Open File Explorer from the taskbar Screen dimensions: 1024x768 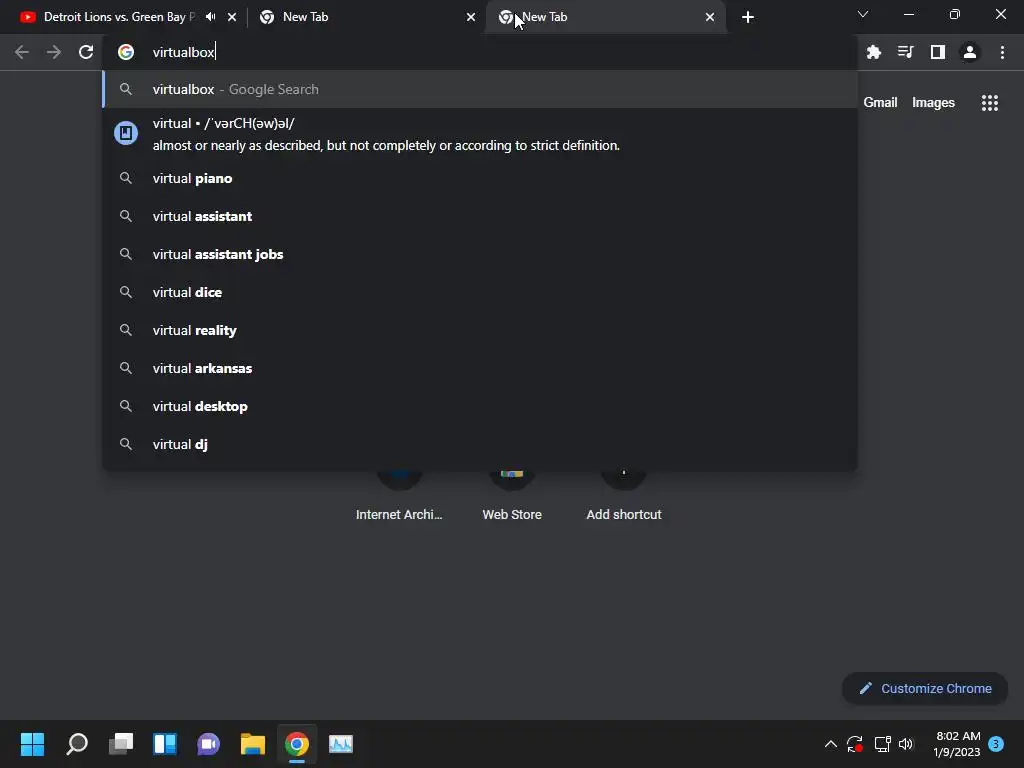(253, 744)
